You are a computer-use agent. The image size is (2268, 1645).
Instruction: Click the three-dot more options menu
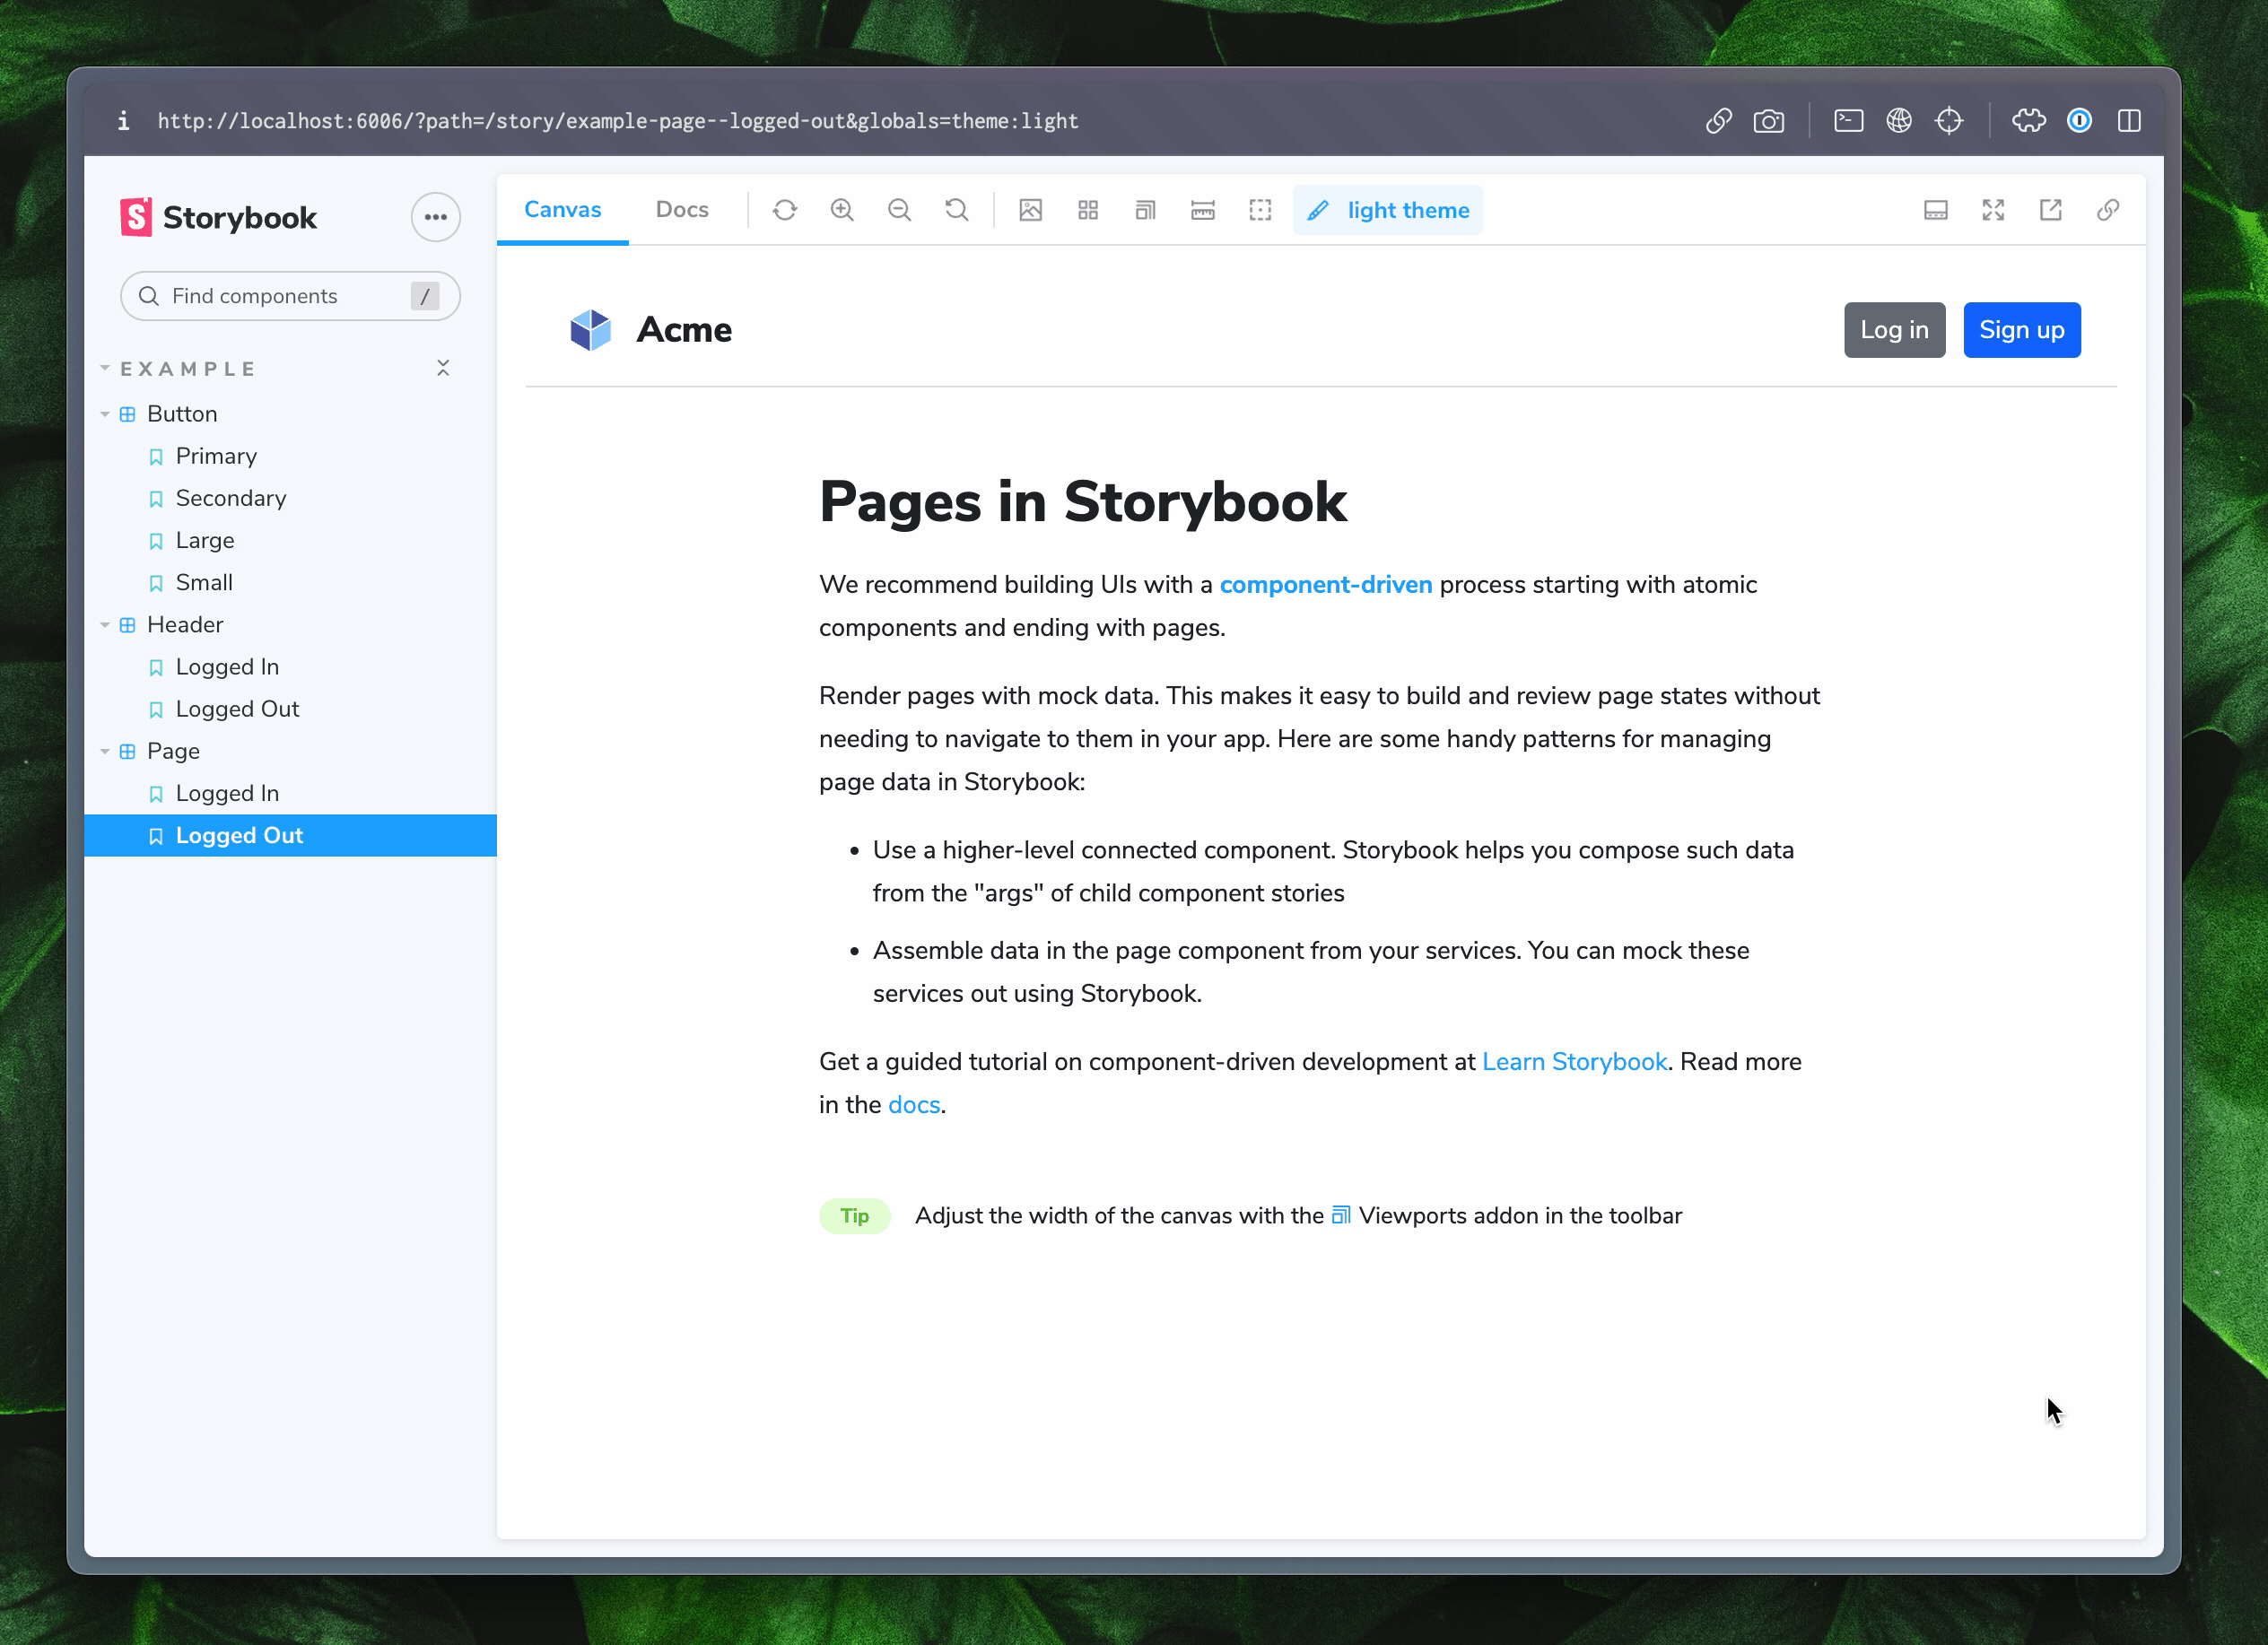click(x=437, y=217)
